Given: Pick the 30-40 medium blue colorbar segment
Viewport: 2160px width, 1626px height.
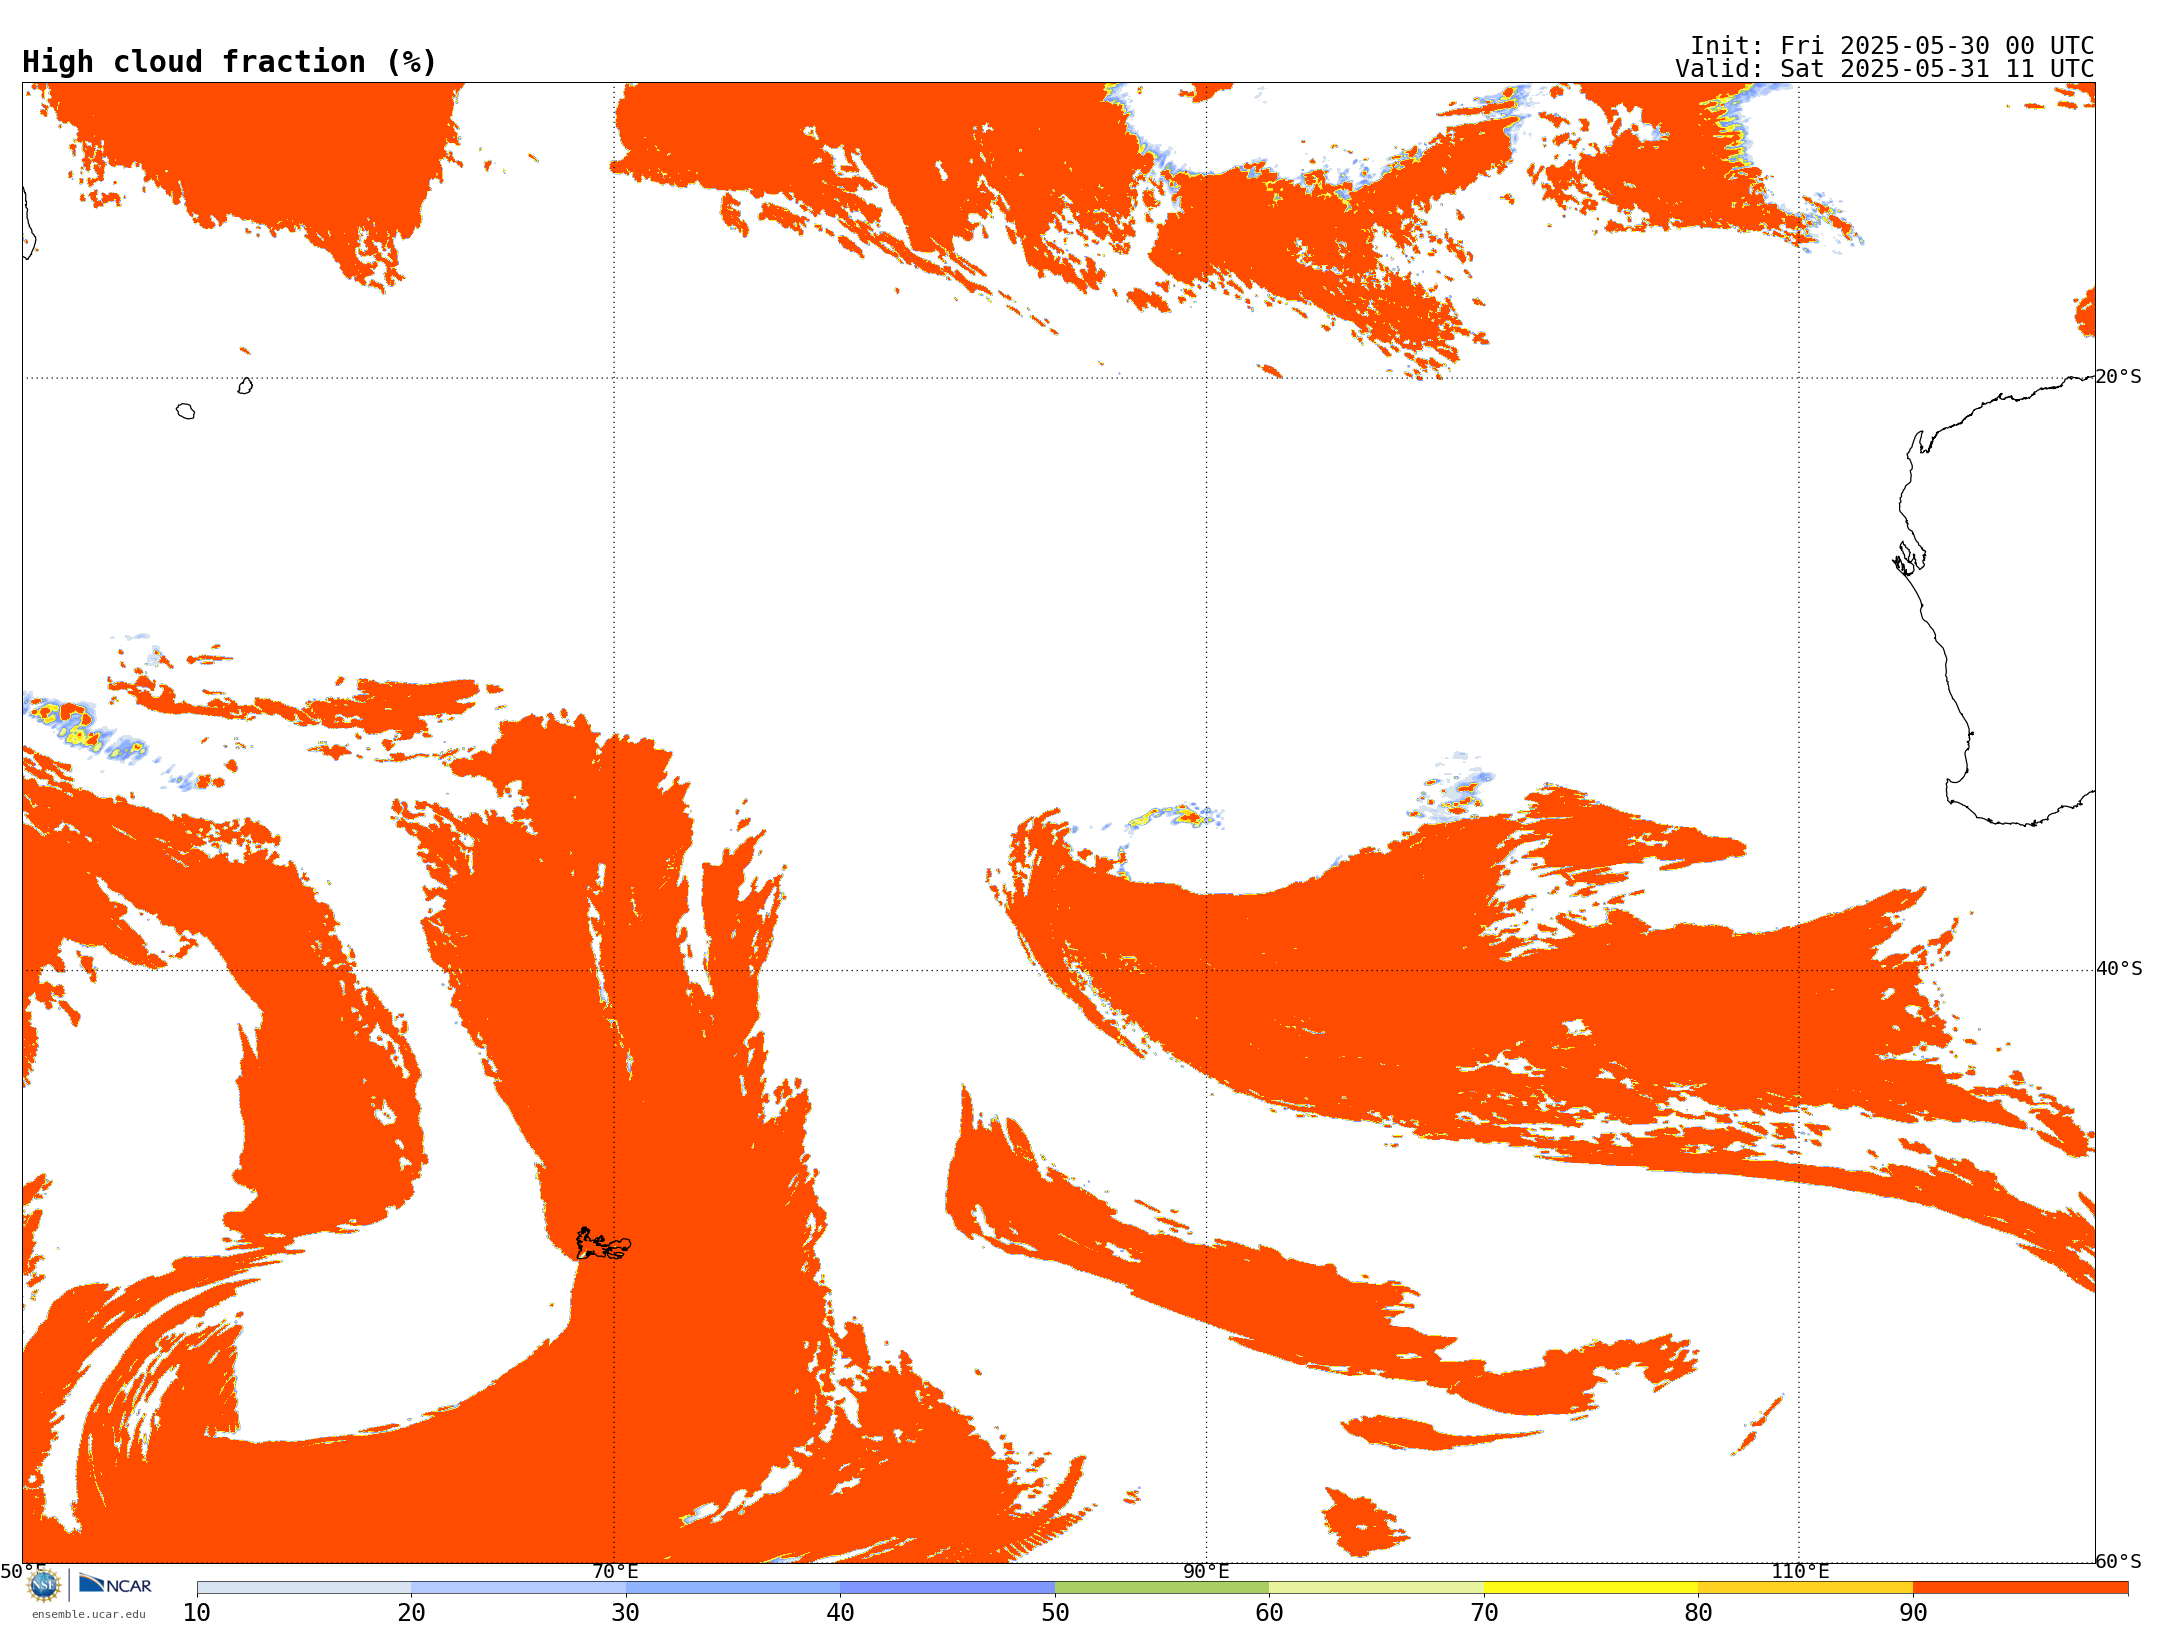Looking at the screenshot, I should pos(733,1587).
